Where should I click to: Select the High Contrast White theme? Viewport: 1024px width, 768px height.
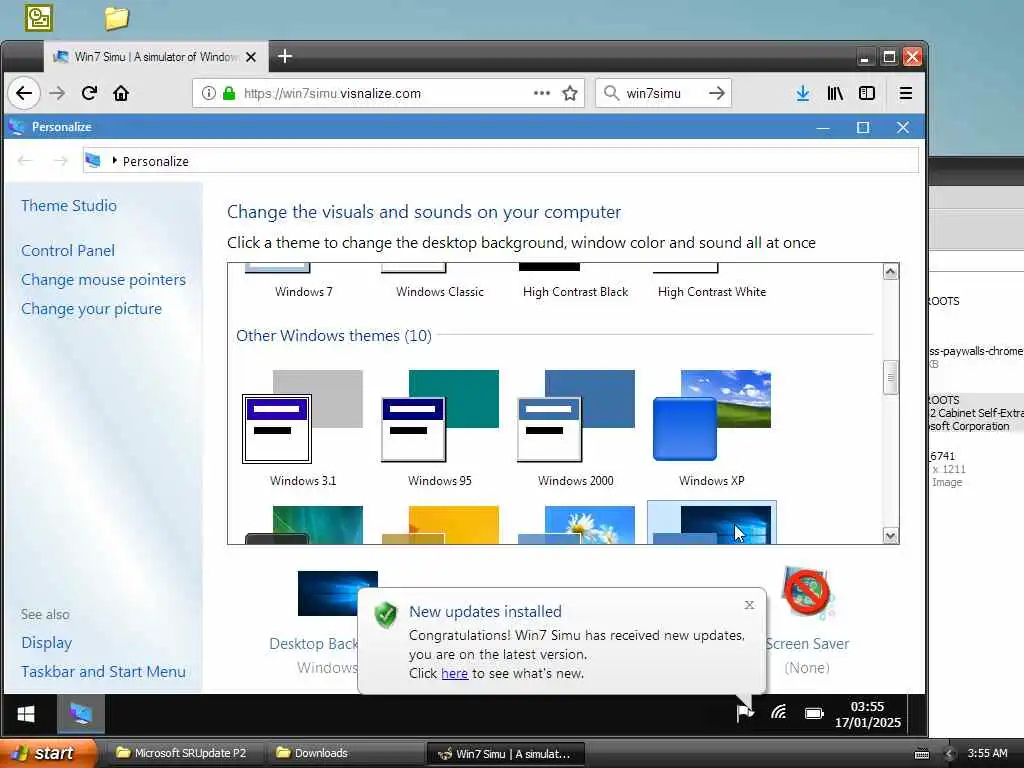pyautogui.click(x=712, y=292)
